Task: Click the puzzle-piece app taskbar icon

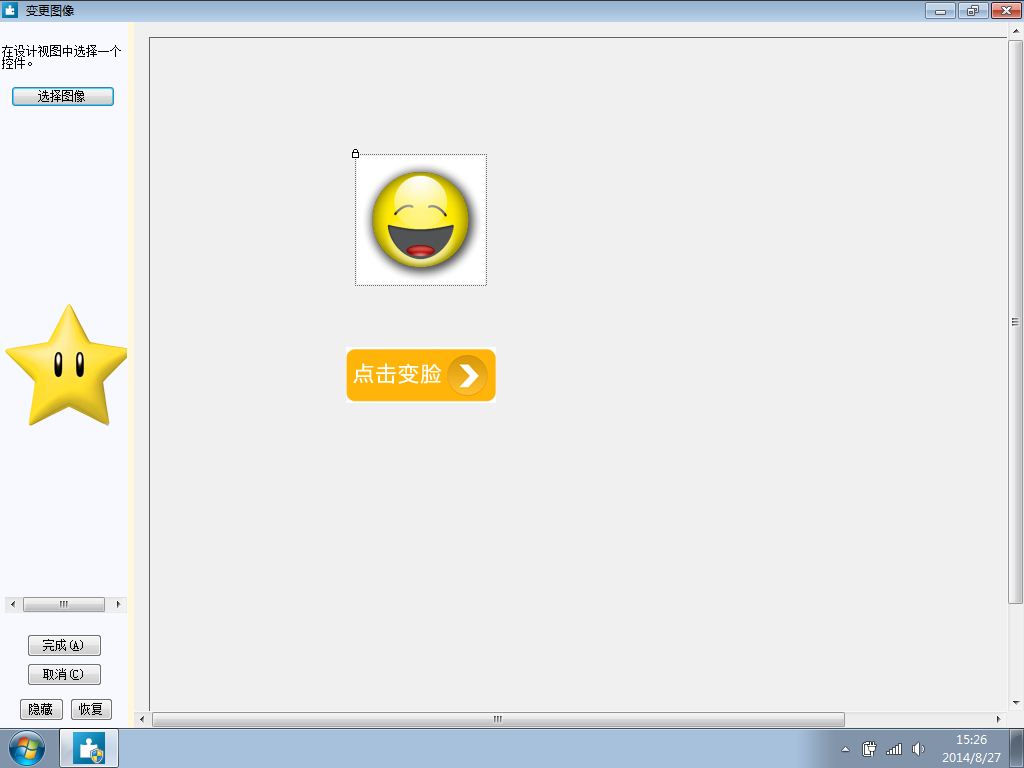Action: [89, 748]
